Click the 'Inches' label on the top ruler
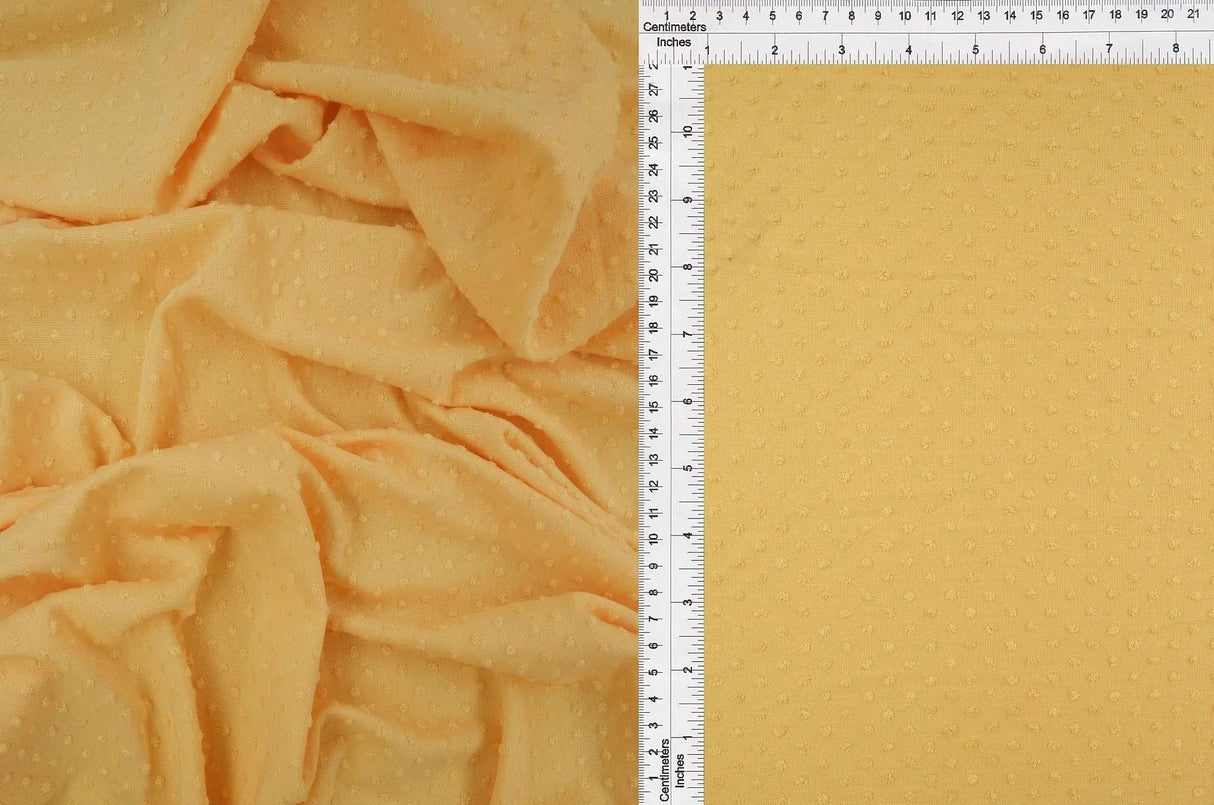Image resolution: width=1214 pixels, height=805 pixels. click(673, 43)
